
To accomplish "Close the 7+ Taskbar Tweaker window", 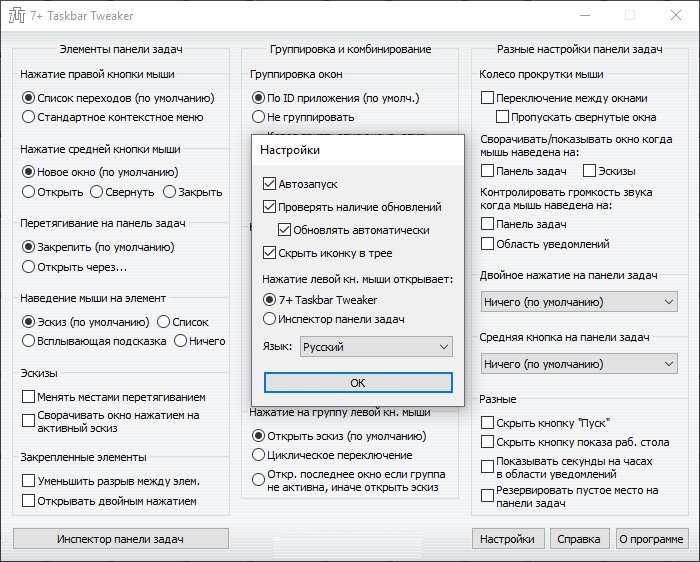I will coord(673,16).
